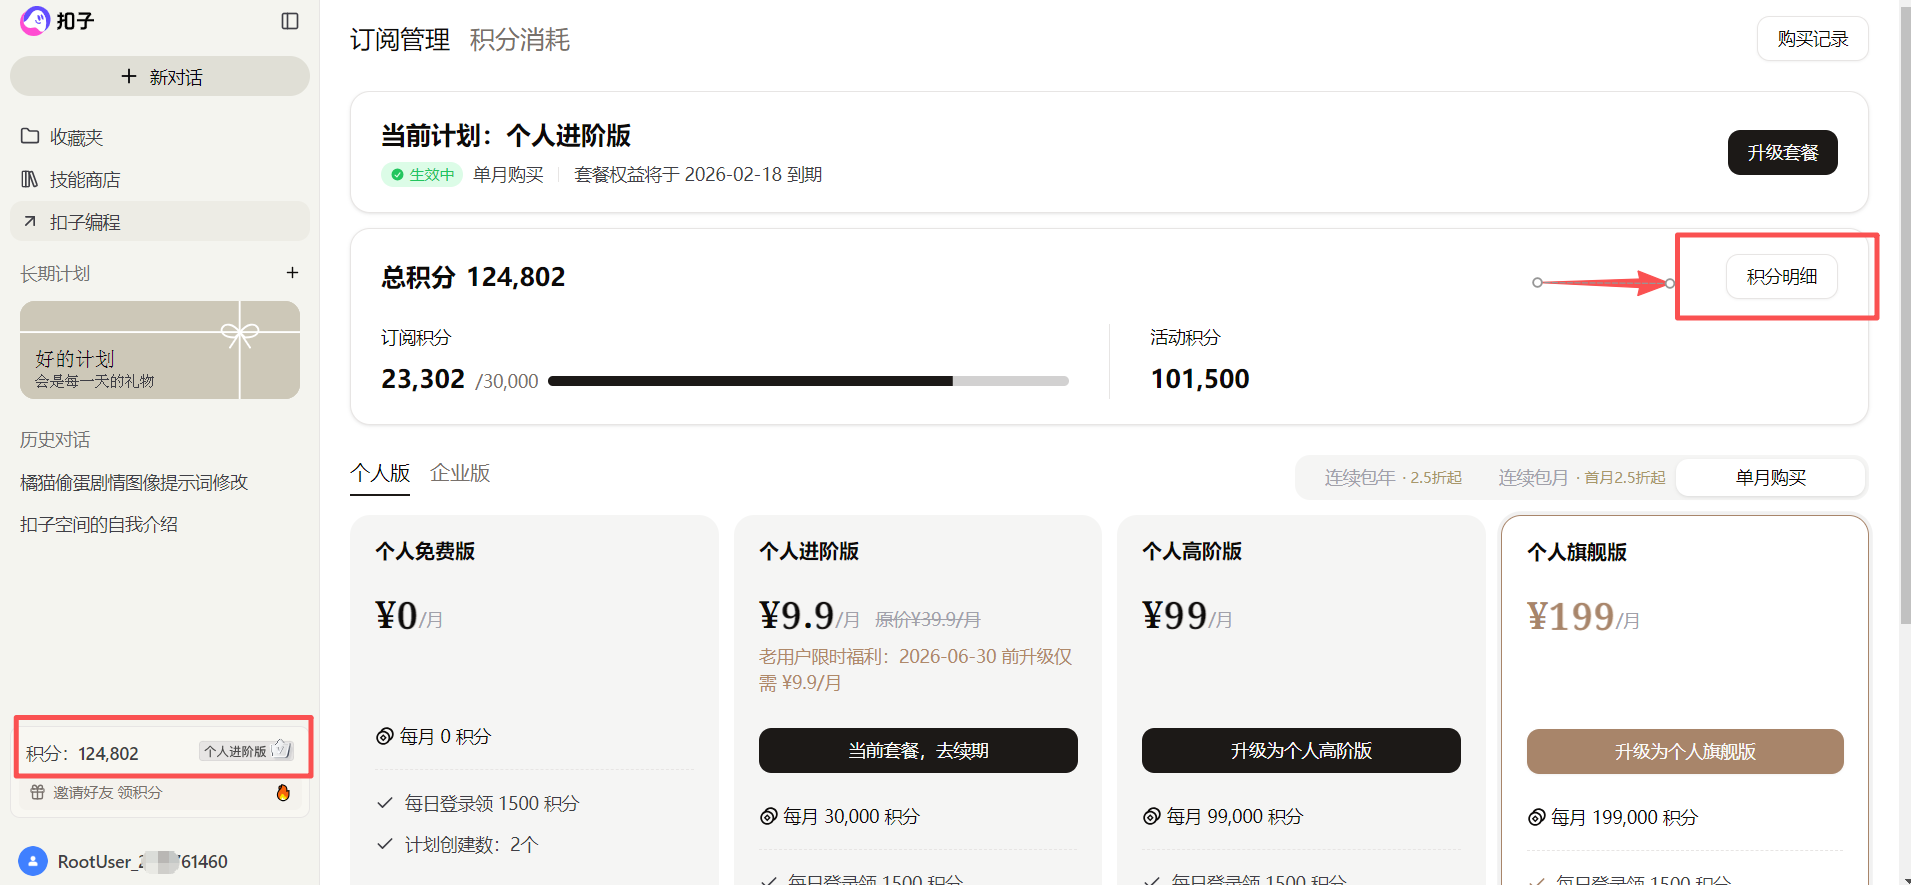Image resolution: width=1911 pixels, height=885 pixels.
Task: Click the 订阅积分 progress bar
Action: tap(810, 380)
